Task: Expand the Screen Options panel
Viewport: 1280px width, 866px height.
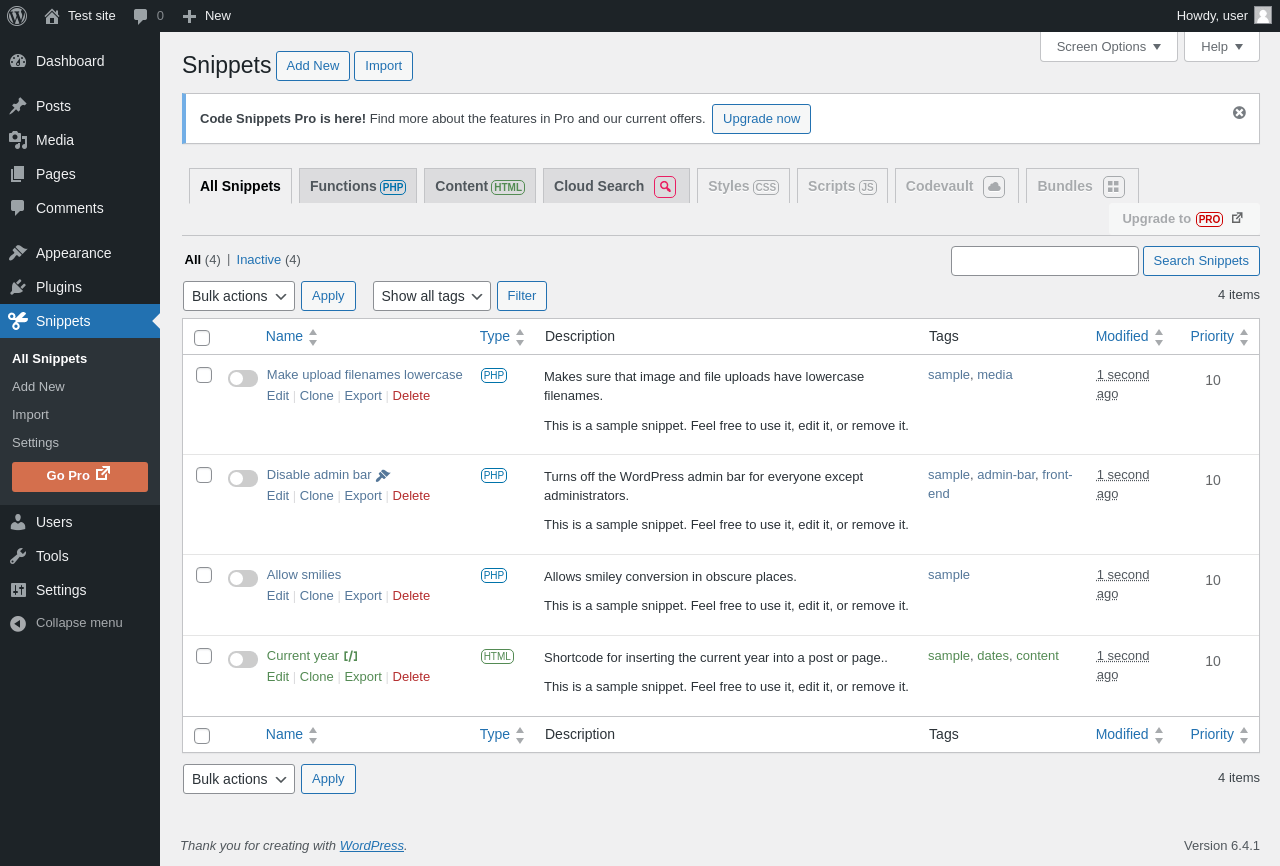Action: (x=1108, y=46)
